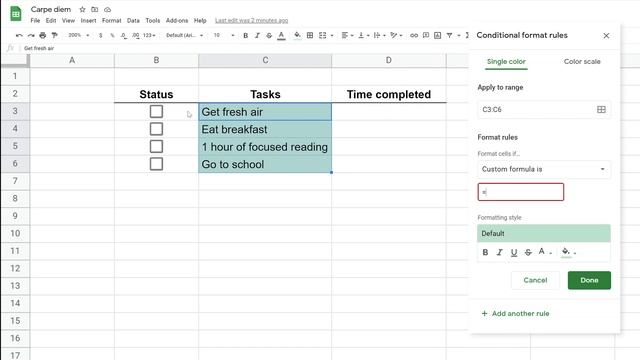
Task: Click the Merge cells icon
Action: [x=322, y=36]
